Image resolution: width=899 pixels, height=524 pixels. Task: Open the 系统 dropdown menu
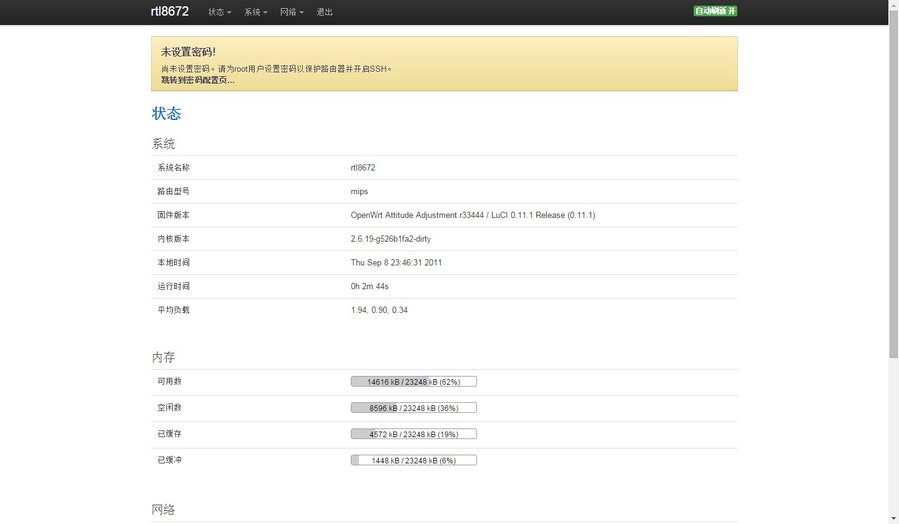point(256,12)
